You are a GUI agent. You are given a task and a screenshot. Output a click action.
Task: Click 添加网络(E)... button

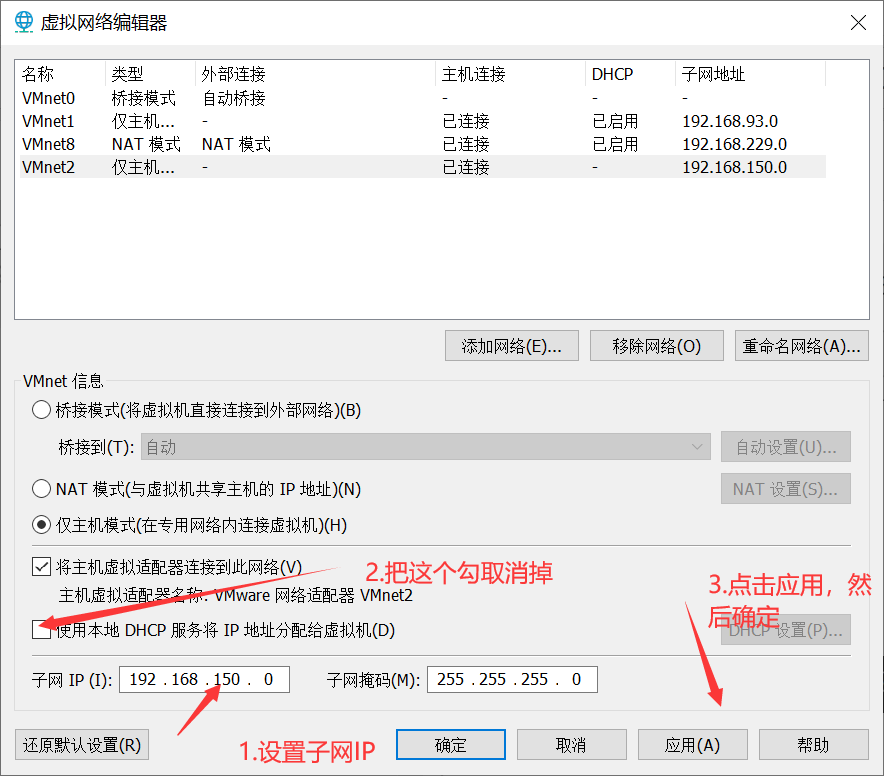click(511, 346)
